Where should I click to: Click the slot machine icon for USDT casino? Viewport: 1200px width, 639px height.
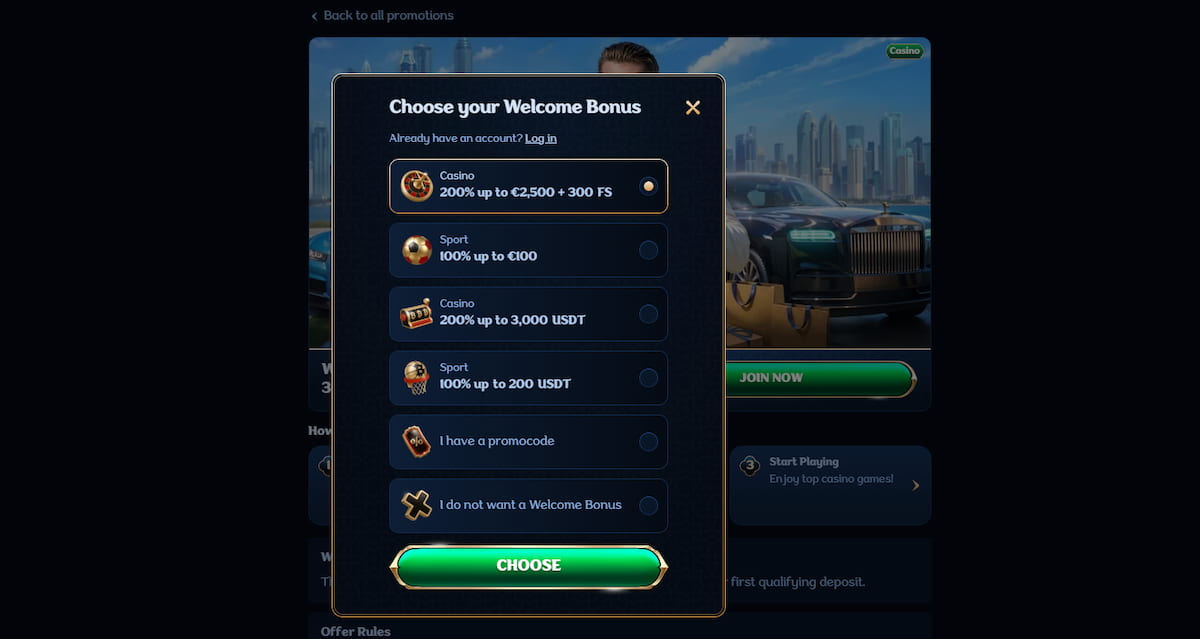coord(416,314)
